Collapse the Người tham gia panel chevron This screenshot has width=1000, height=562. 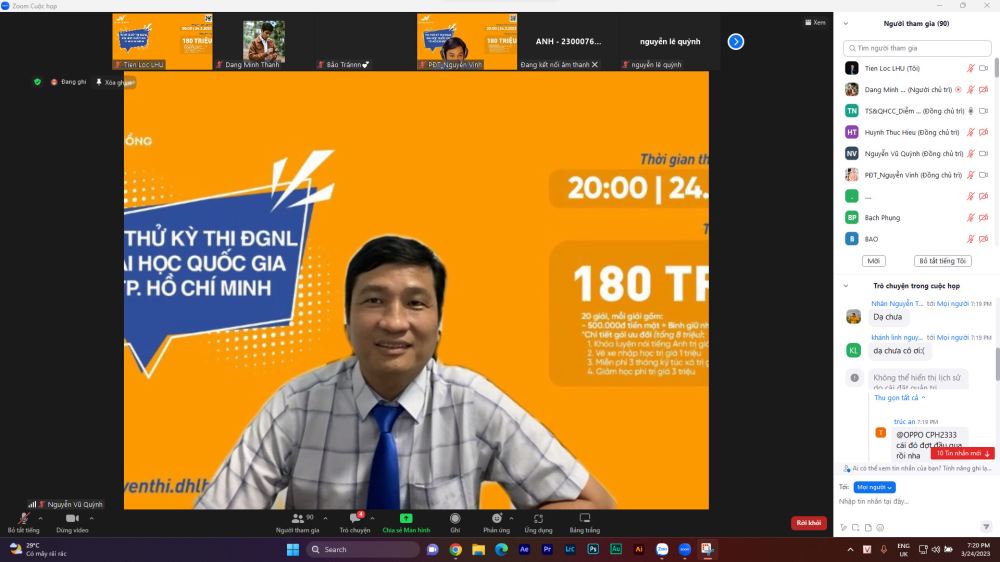click(x=847, y=23)
